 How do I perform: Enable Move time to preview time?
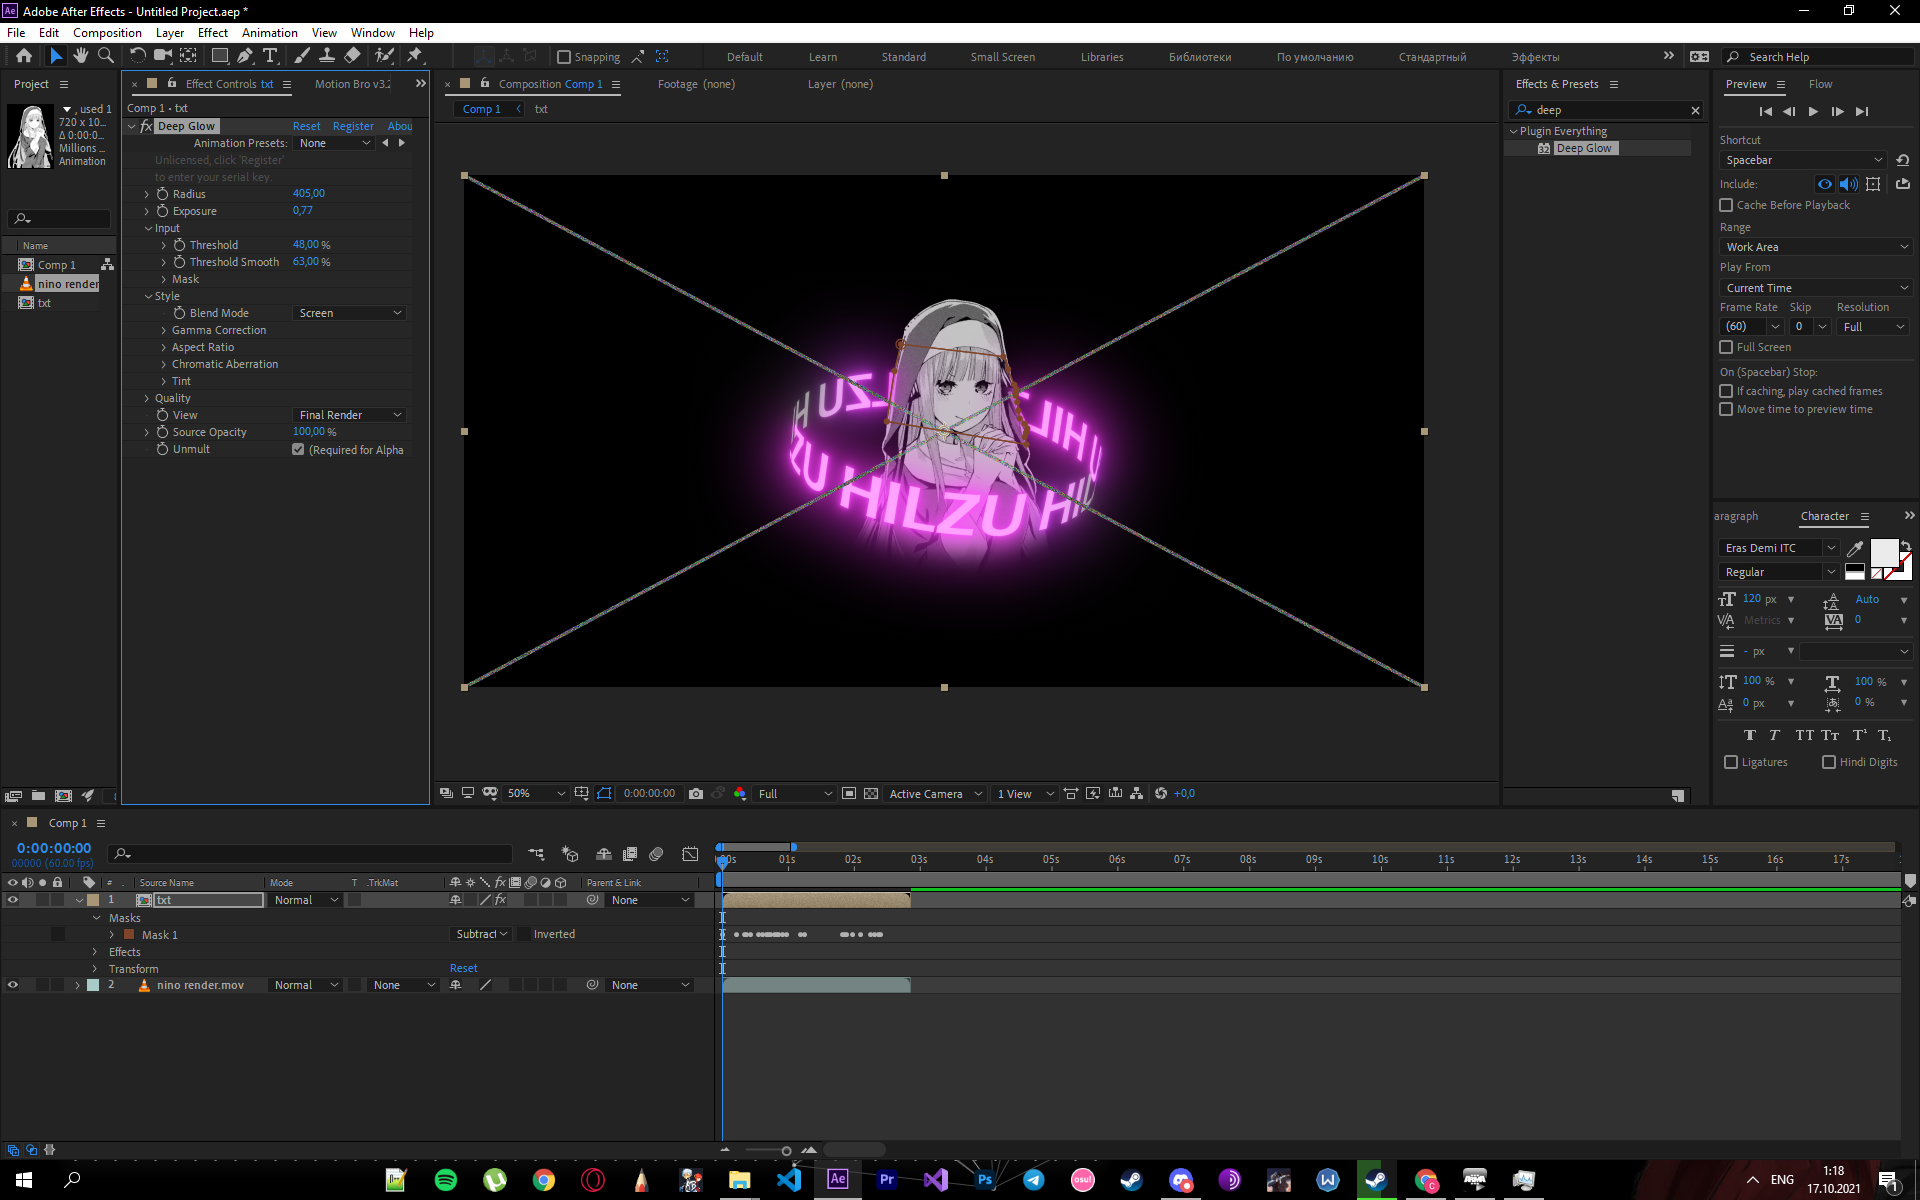click(1726, 409)
